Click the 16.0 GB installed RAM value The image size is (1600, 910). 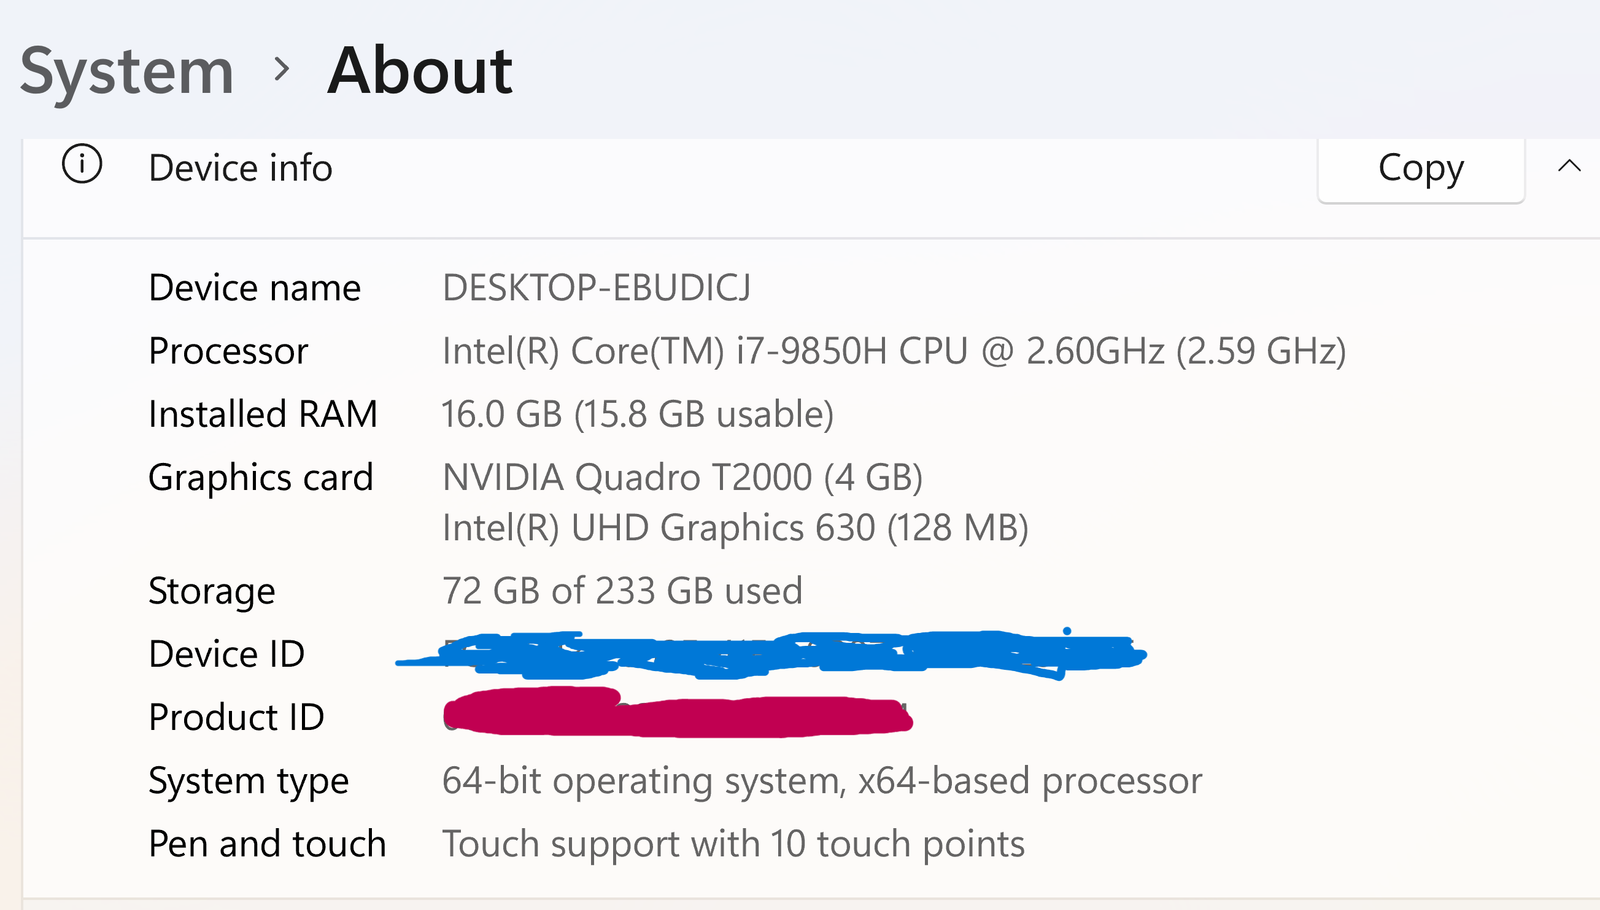tap(637, 414)
